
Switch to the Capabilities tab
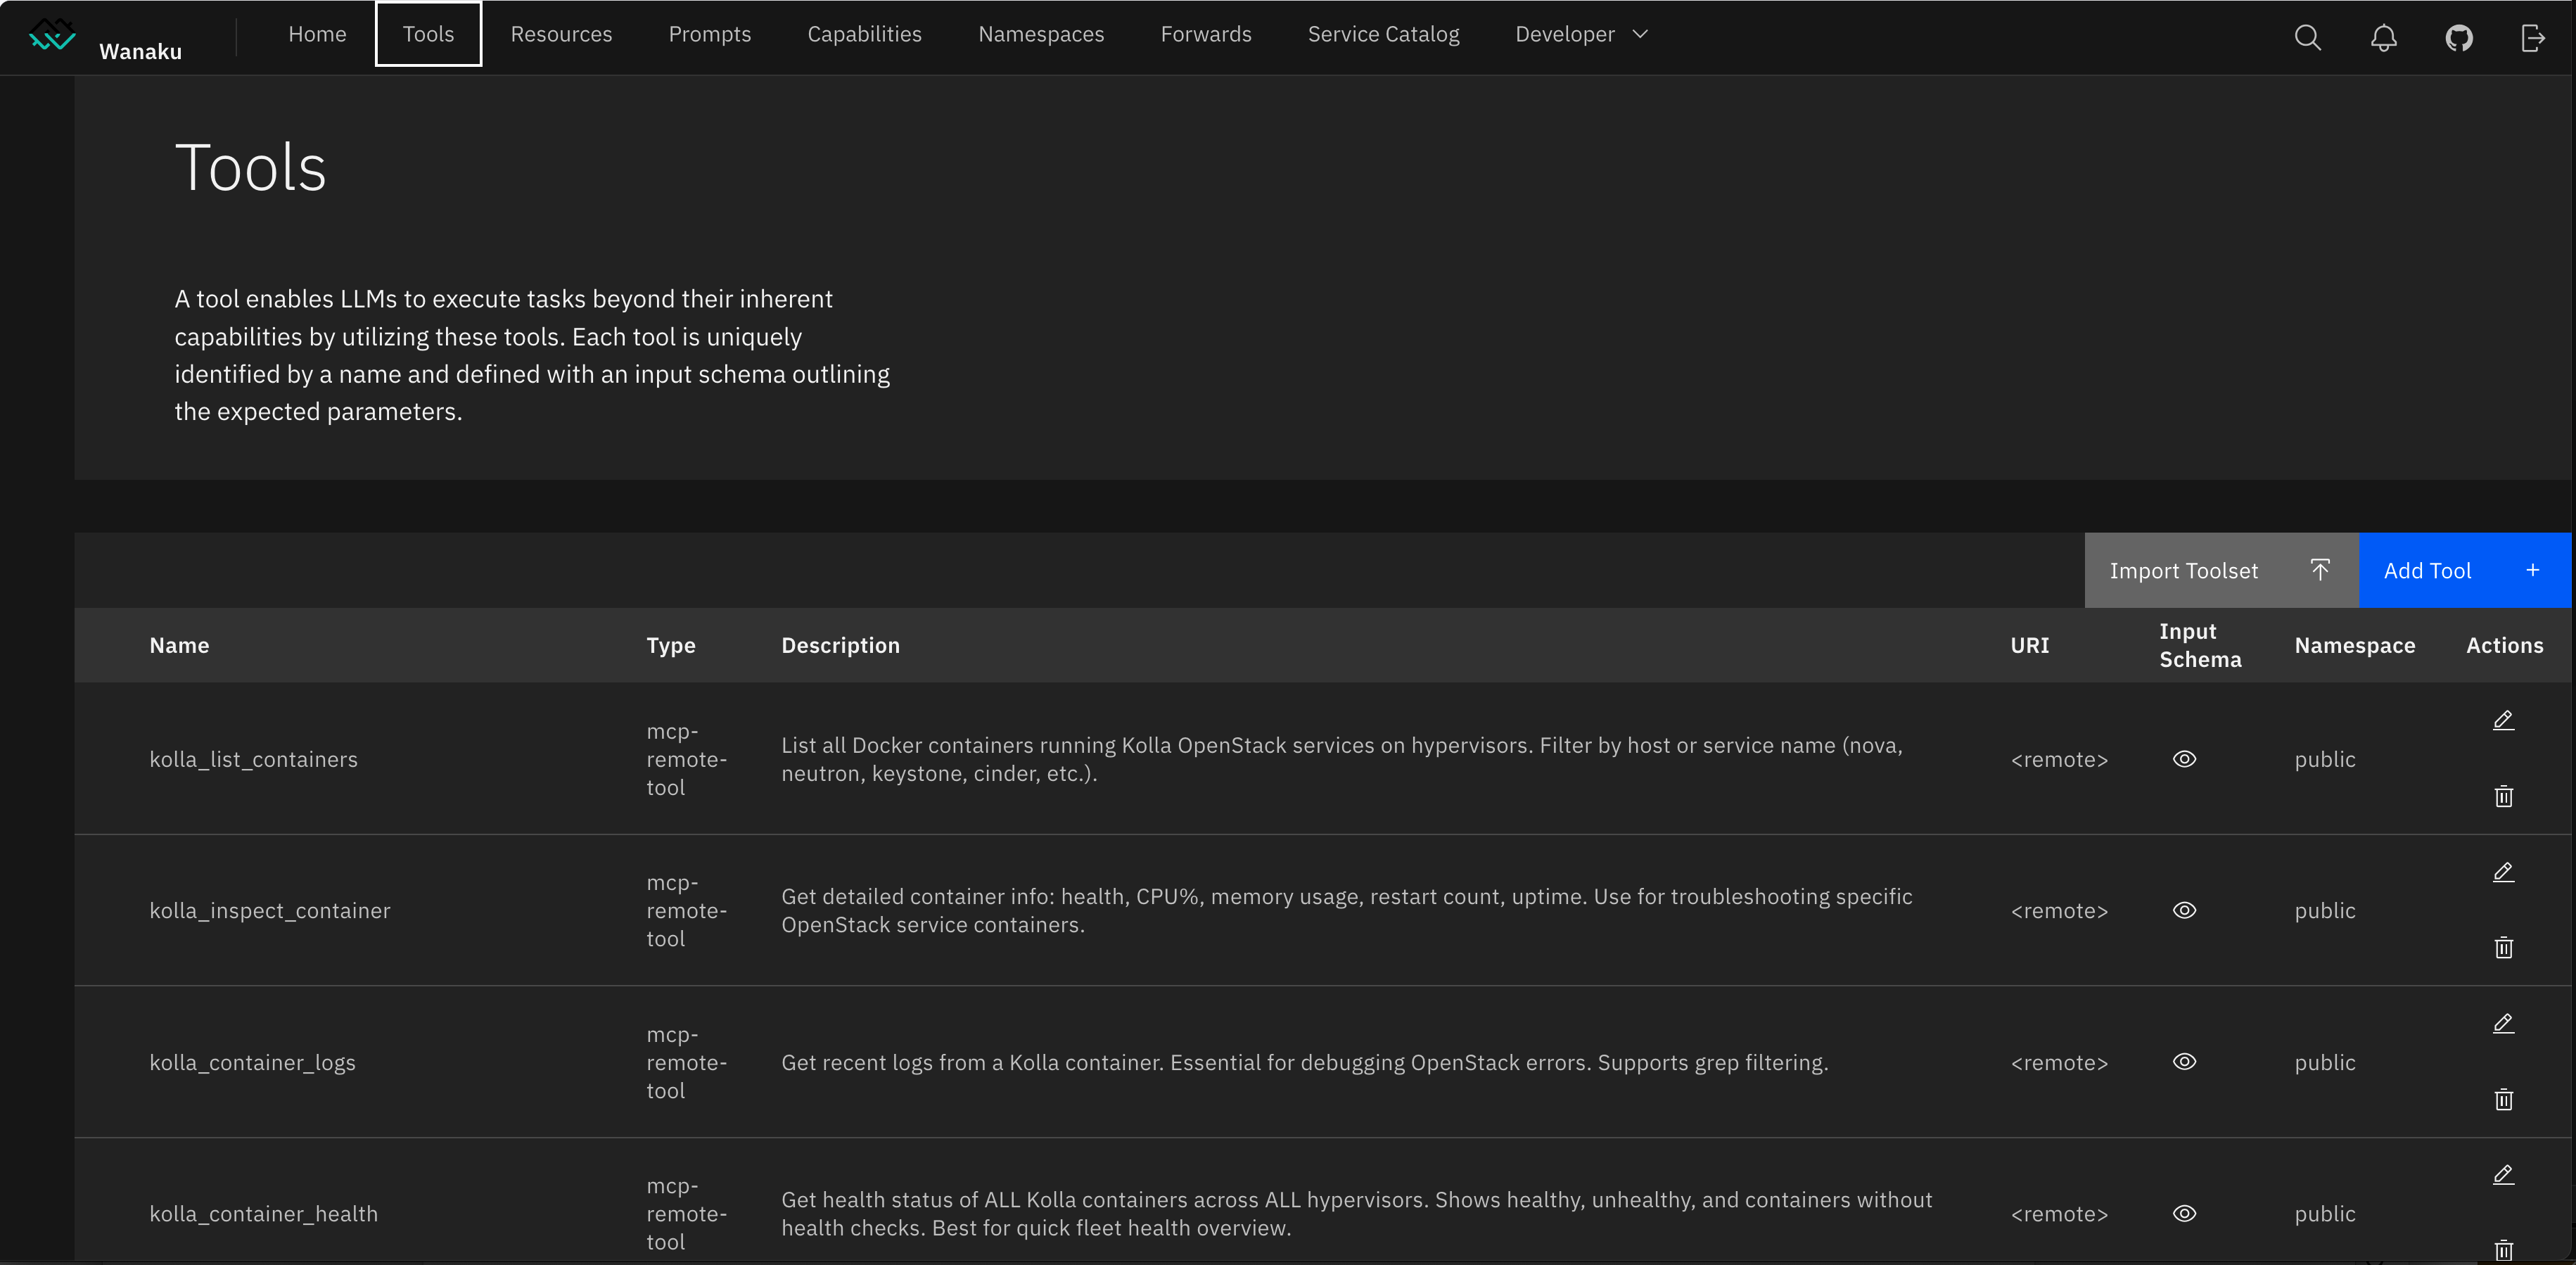864,34
